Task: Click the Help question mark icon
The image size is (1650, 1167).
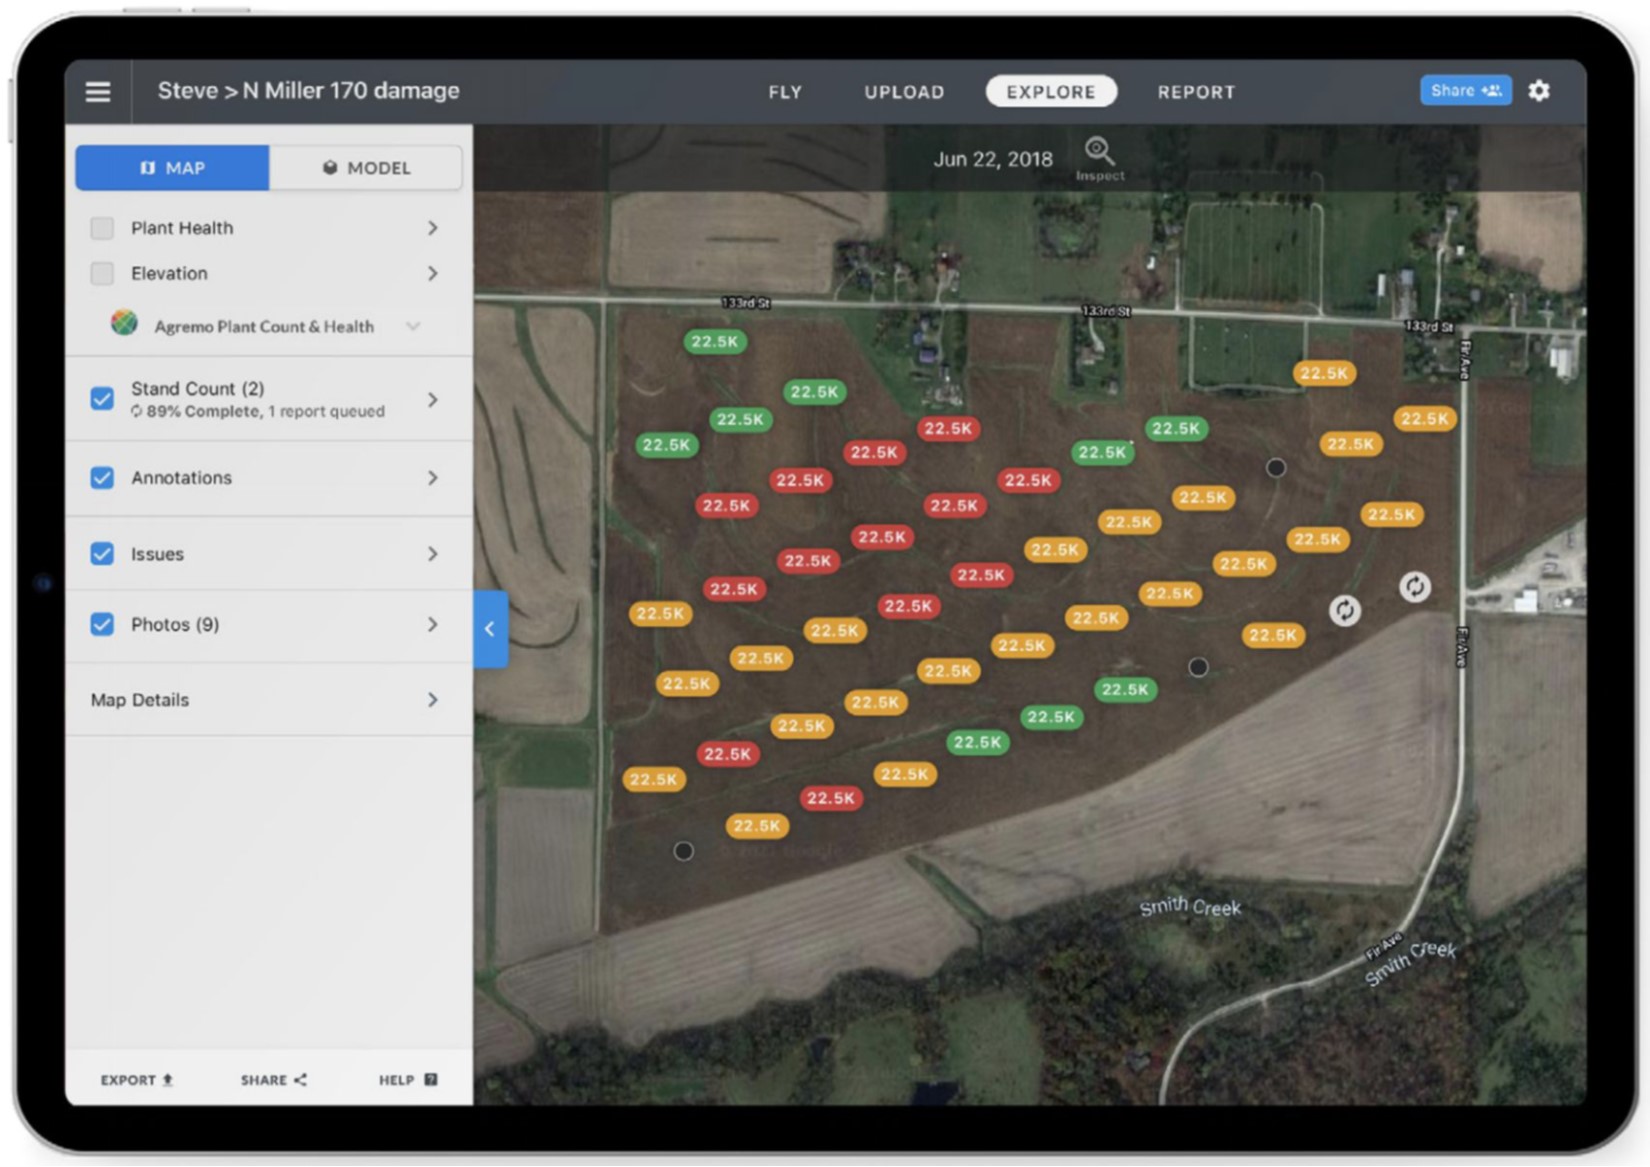Action: pos(431,1080)
